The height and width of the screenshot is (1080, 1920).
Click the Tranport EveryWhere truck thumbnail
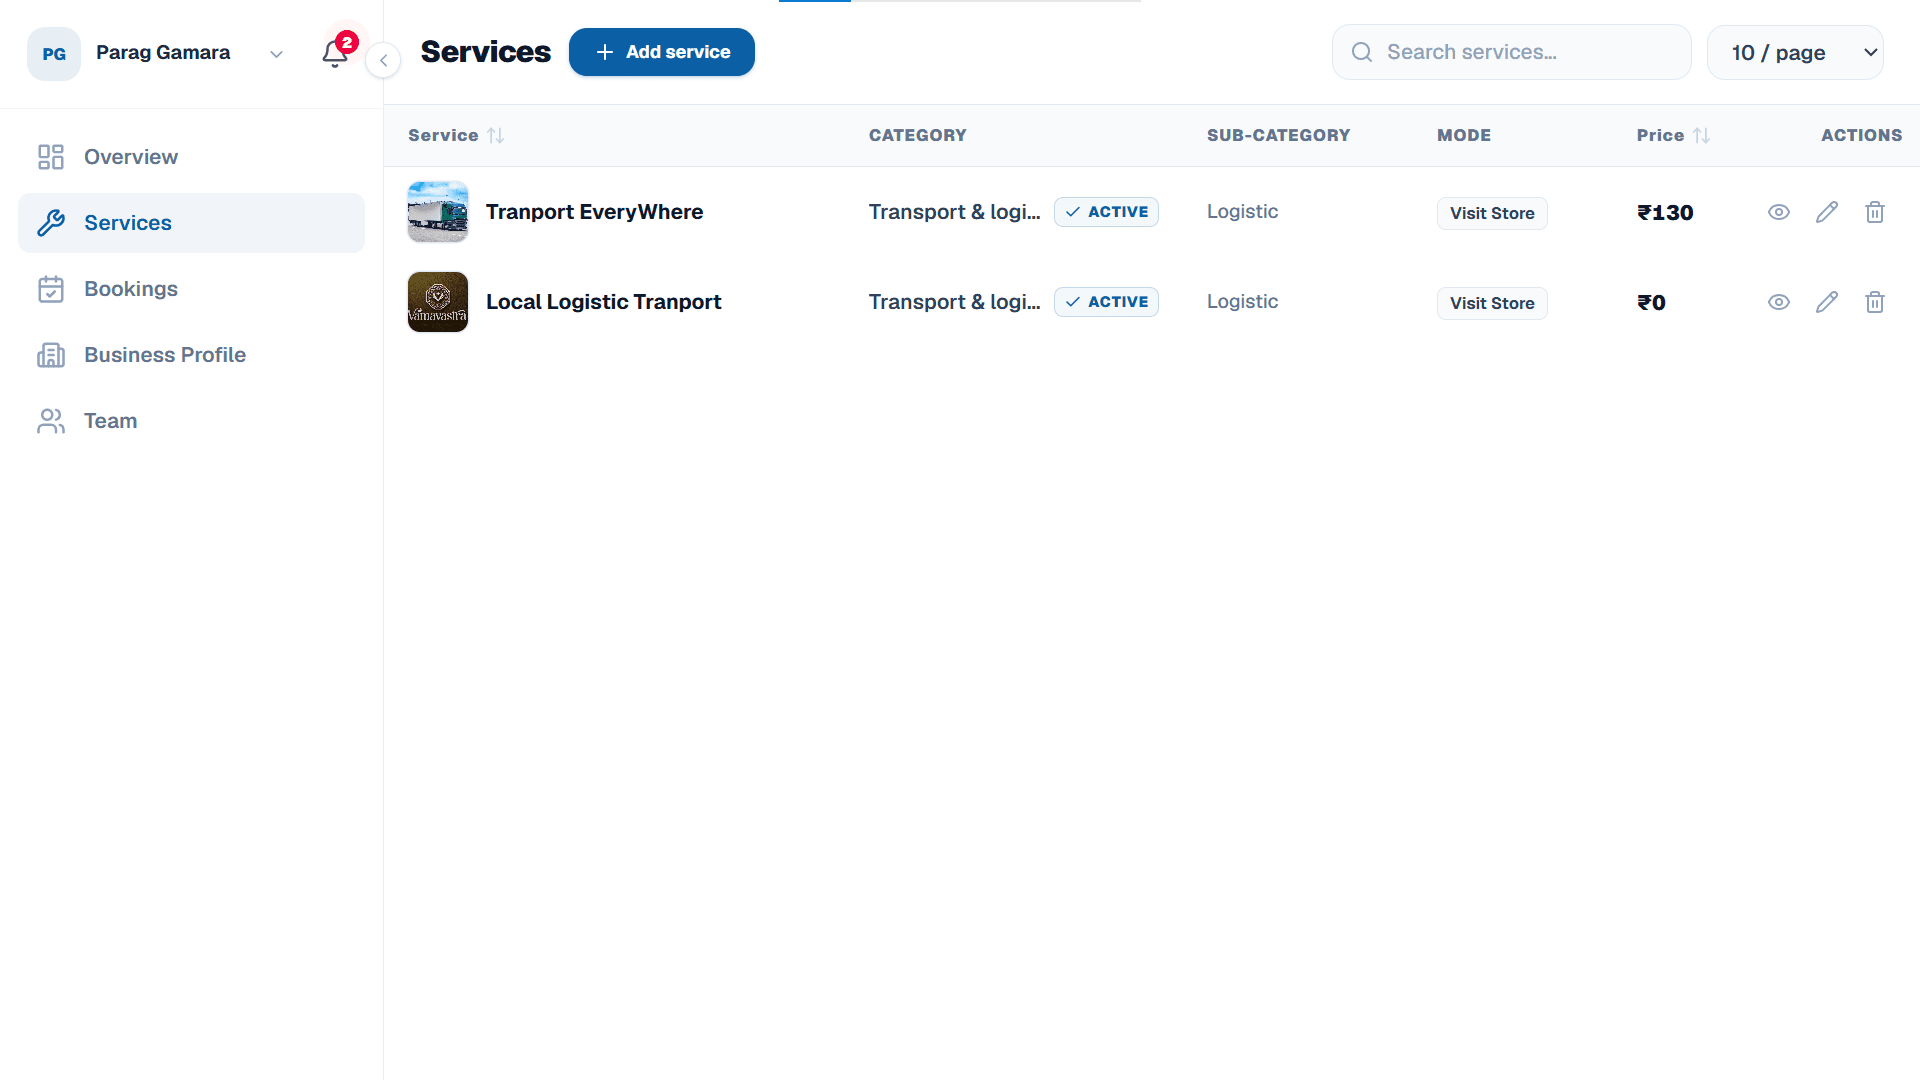438,212
